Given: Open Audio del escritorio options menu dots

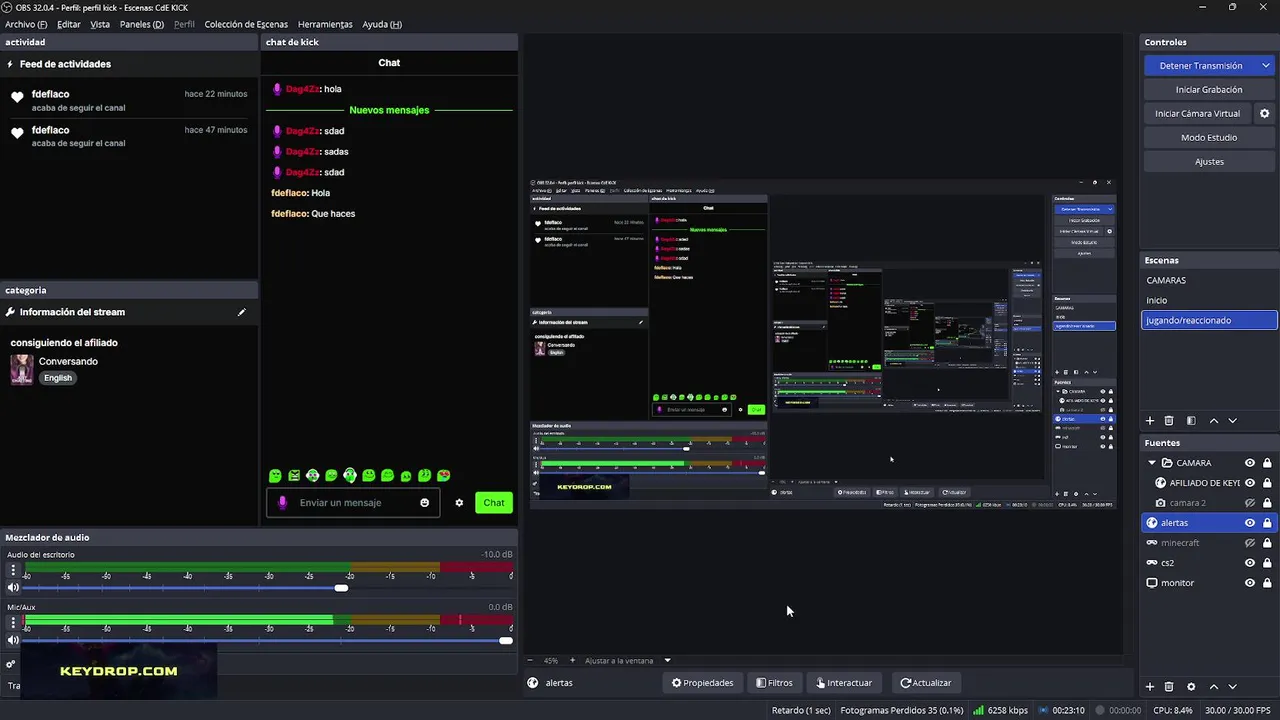Looking at the screenshot, I should [13, 570].
